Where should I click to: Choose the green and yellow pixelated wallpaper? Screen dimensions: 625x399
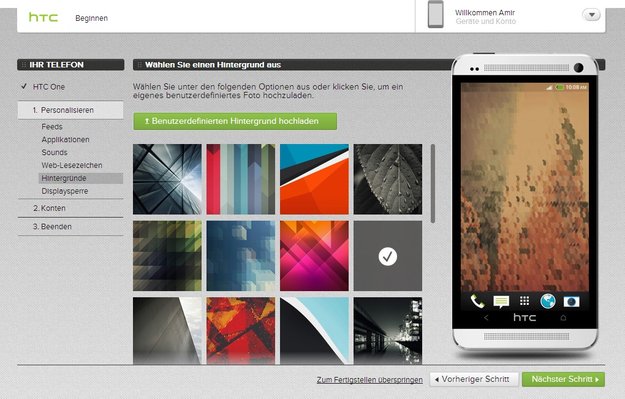pyautogui.click(x=167, y=256)
